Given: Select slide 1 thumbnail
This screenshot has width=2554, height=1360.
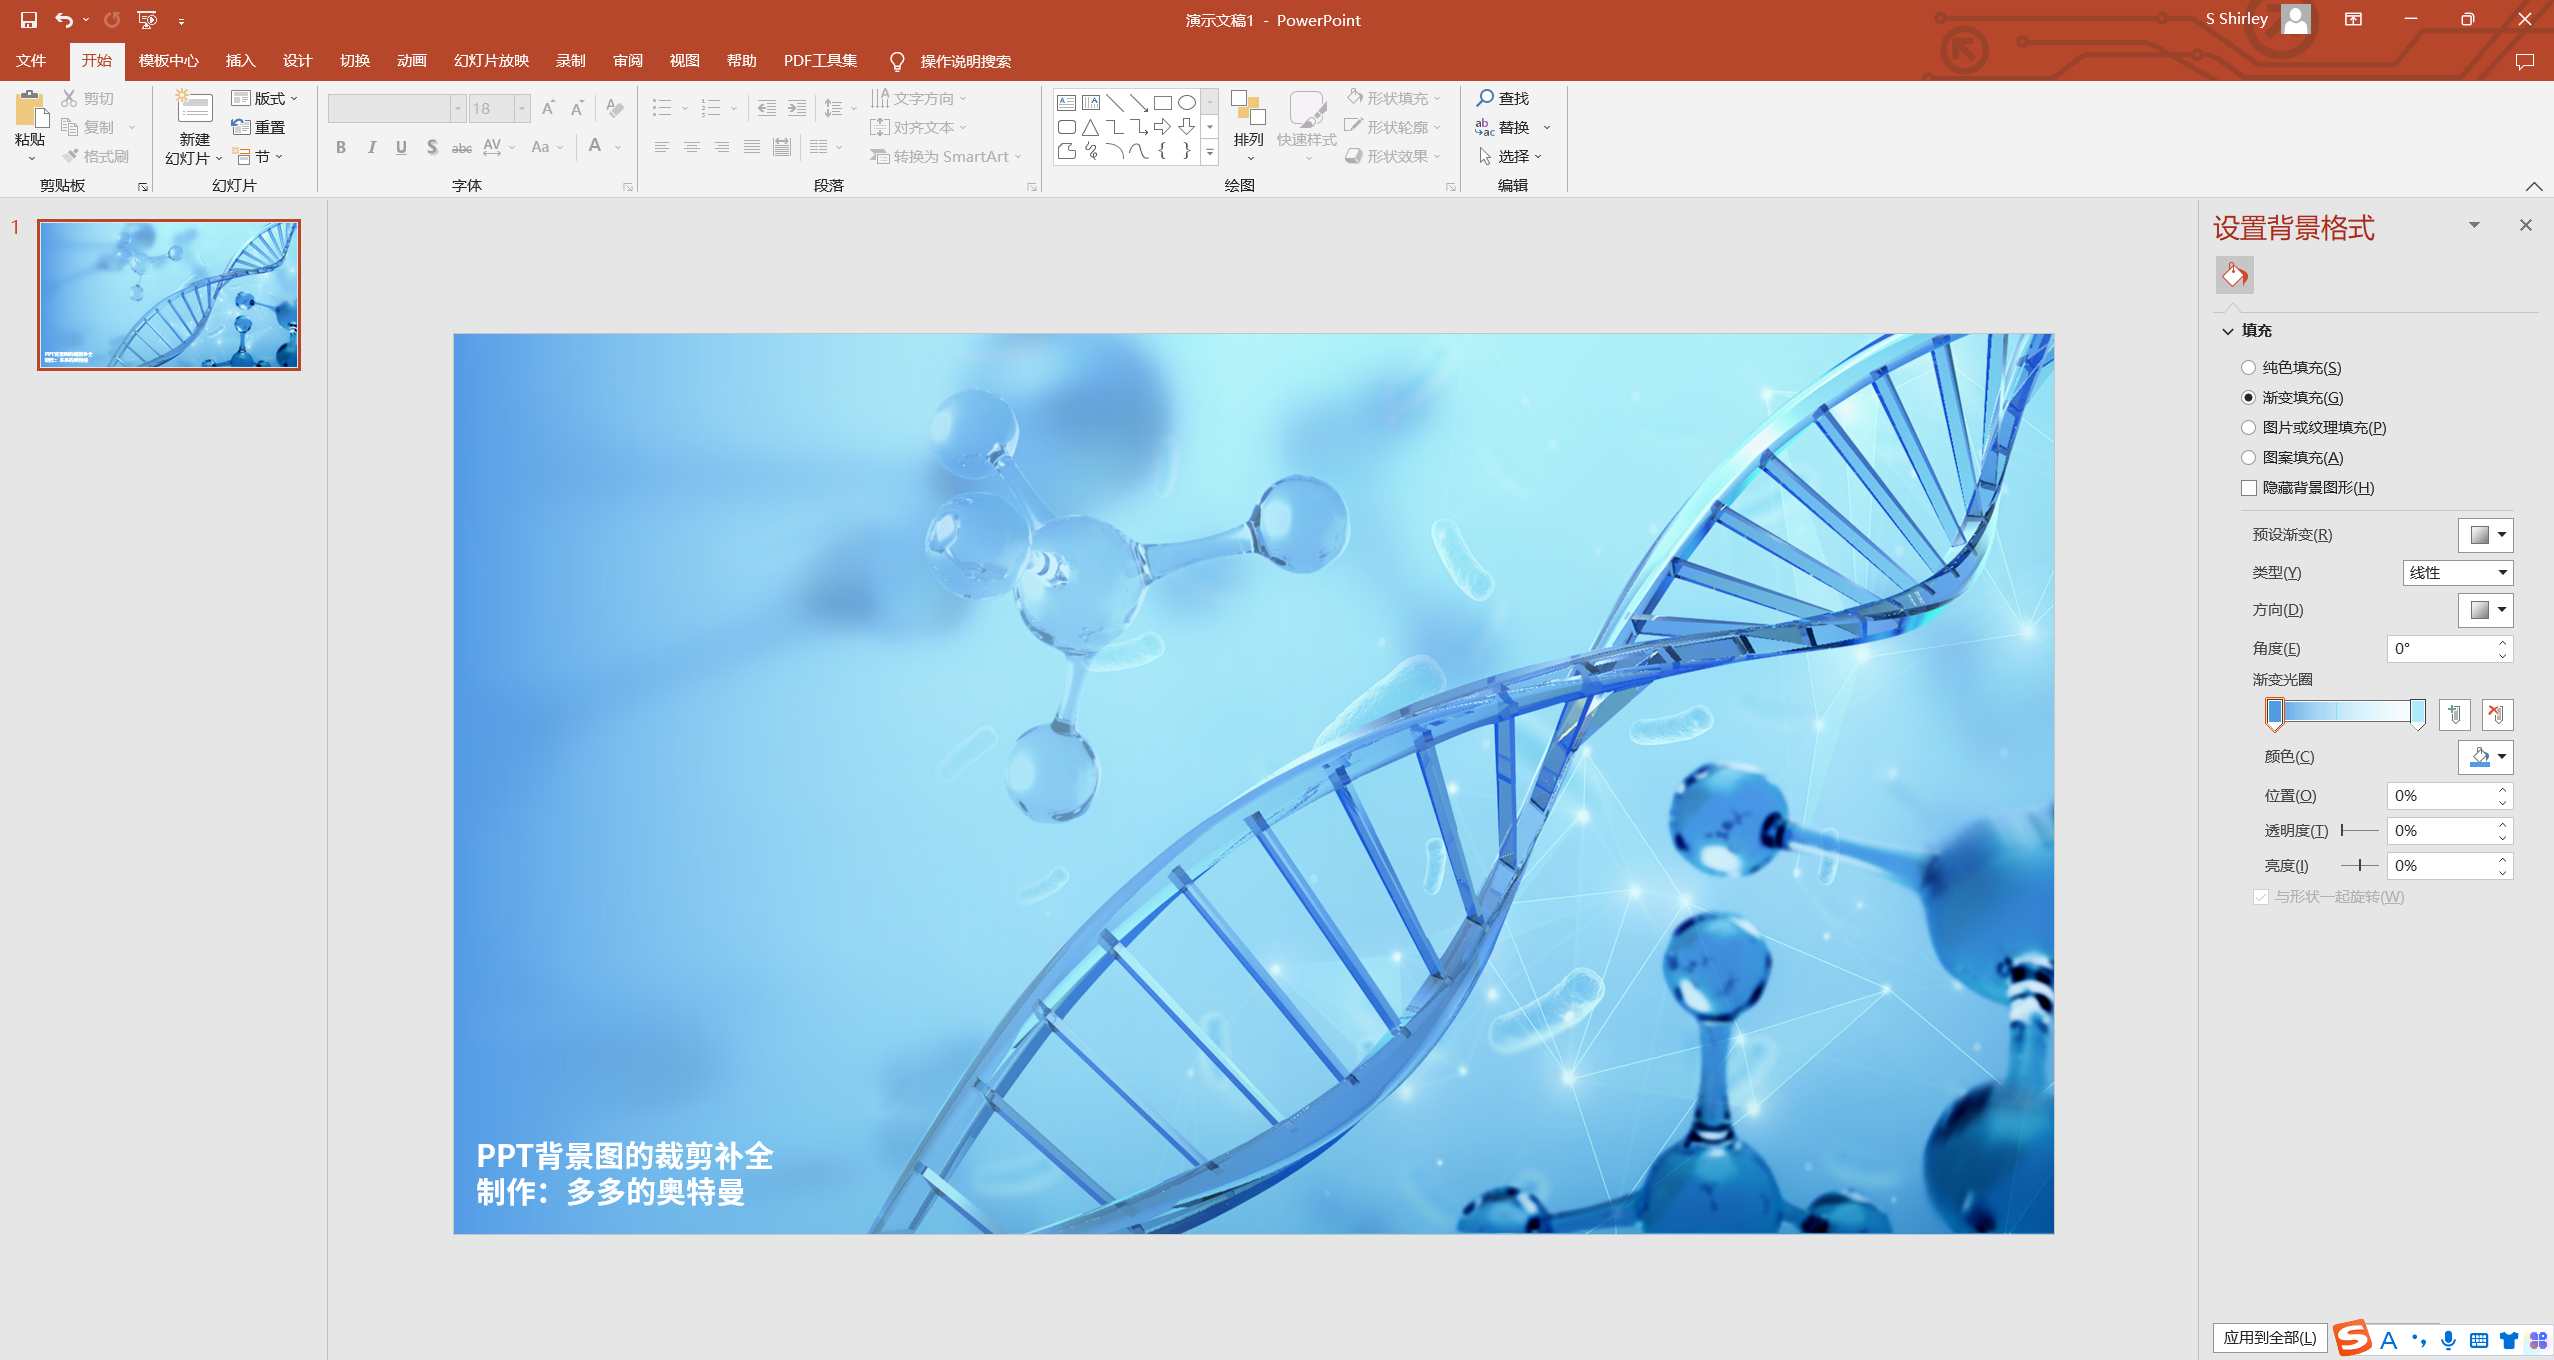Looking at the screenshot, I should [x=169, y=295].
